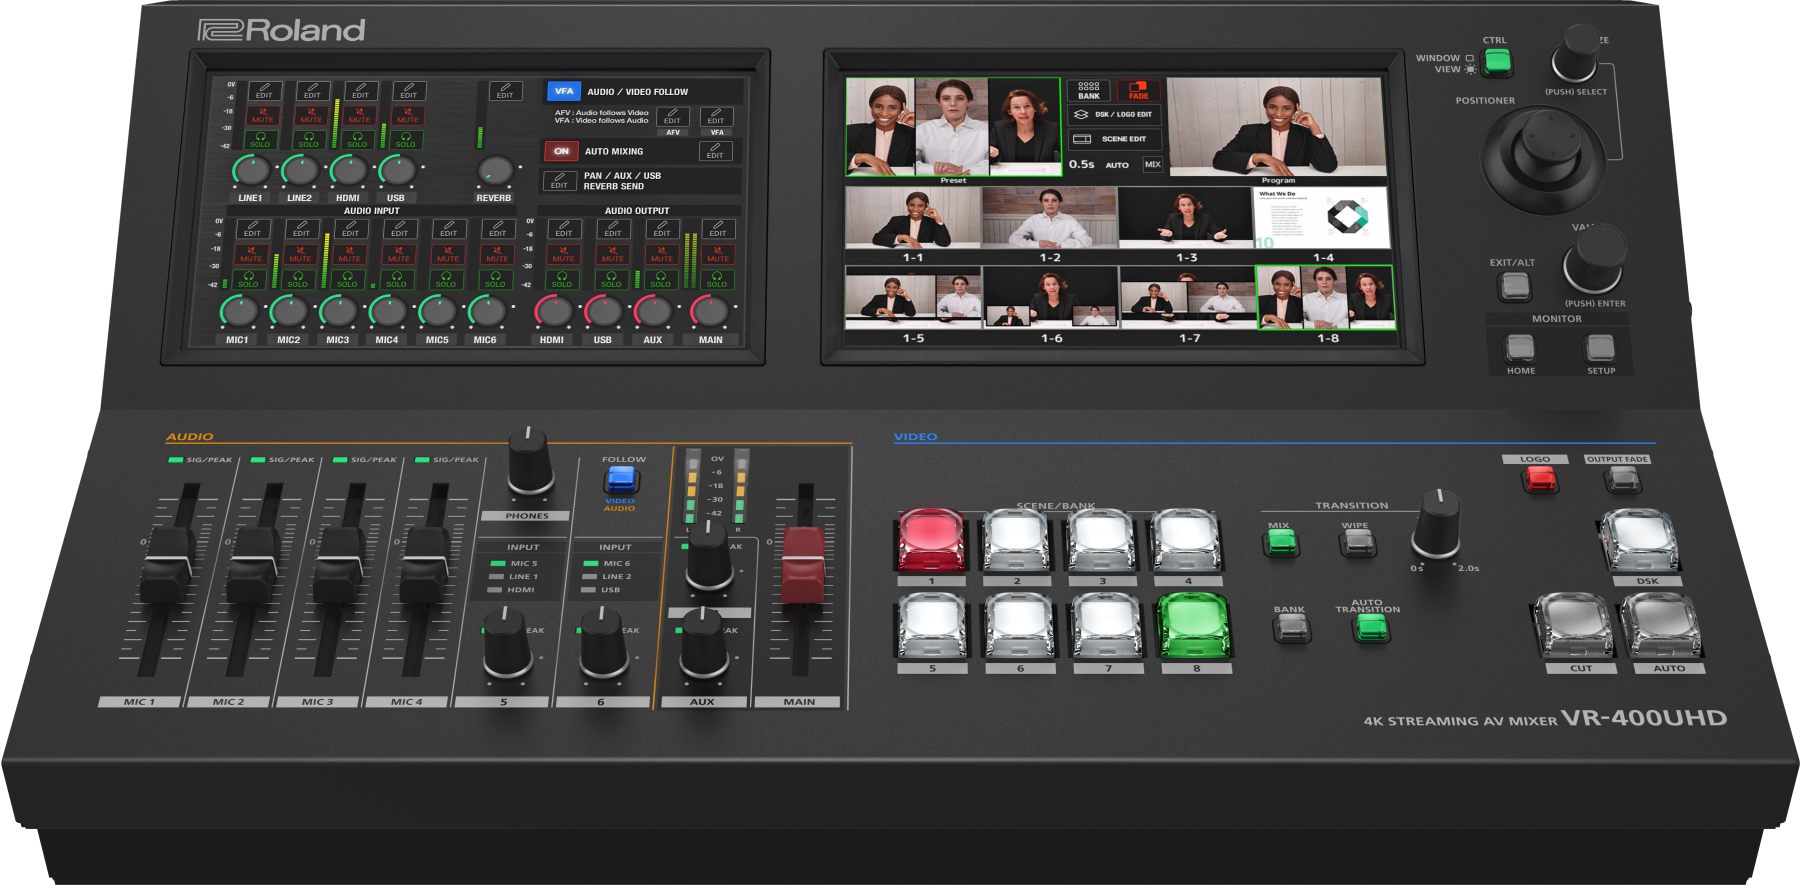Viewport: 1800px width, 885px height.
Task: Push scene/bank button 4
Action: point(1187,541)
